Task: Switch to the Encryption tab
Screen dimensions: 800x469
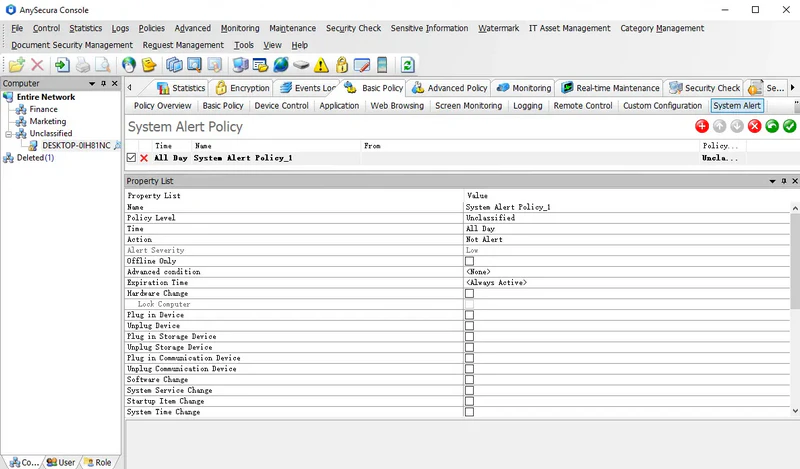Action: [242, 88]
